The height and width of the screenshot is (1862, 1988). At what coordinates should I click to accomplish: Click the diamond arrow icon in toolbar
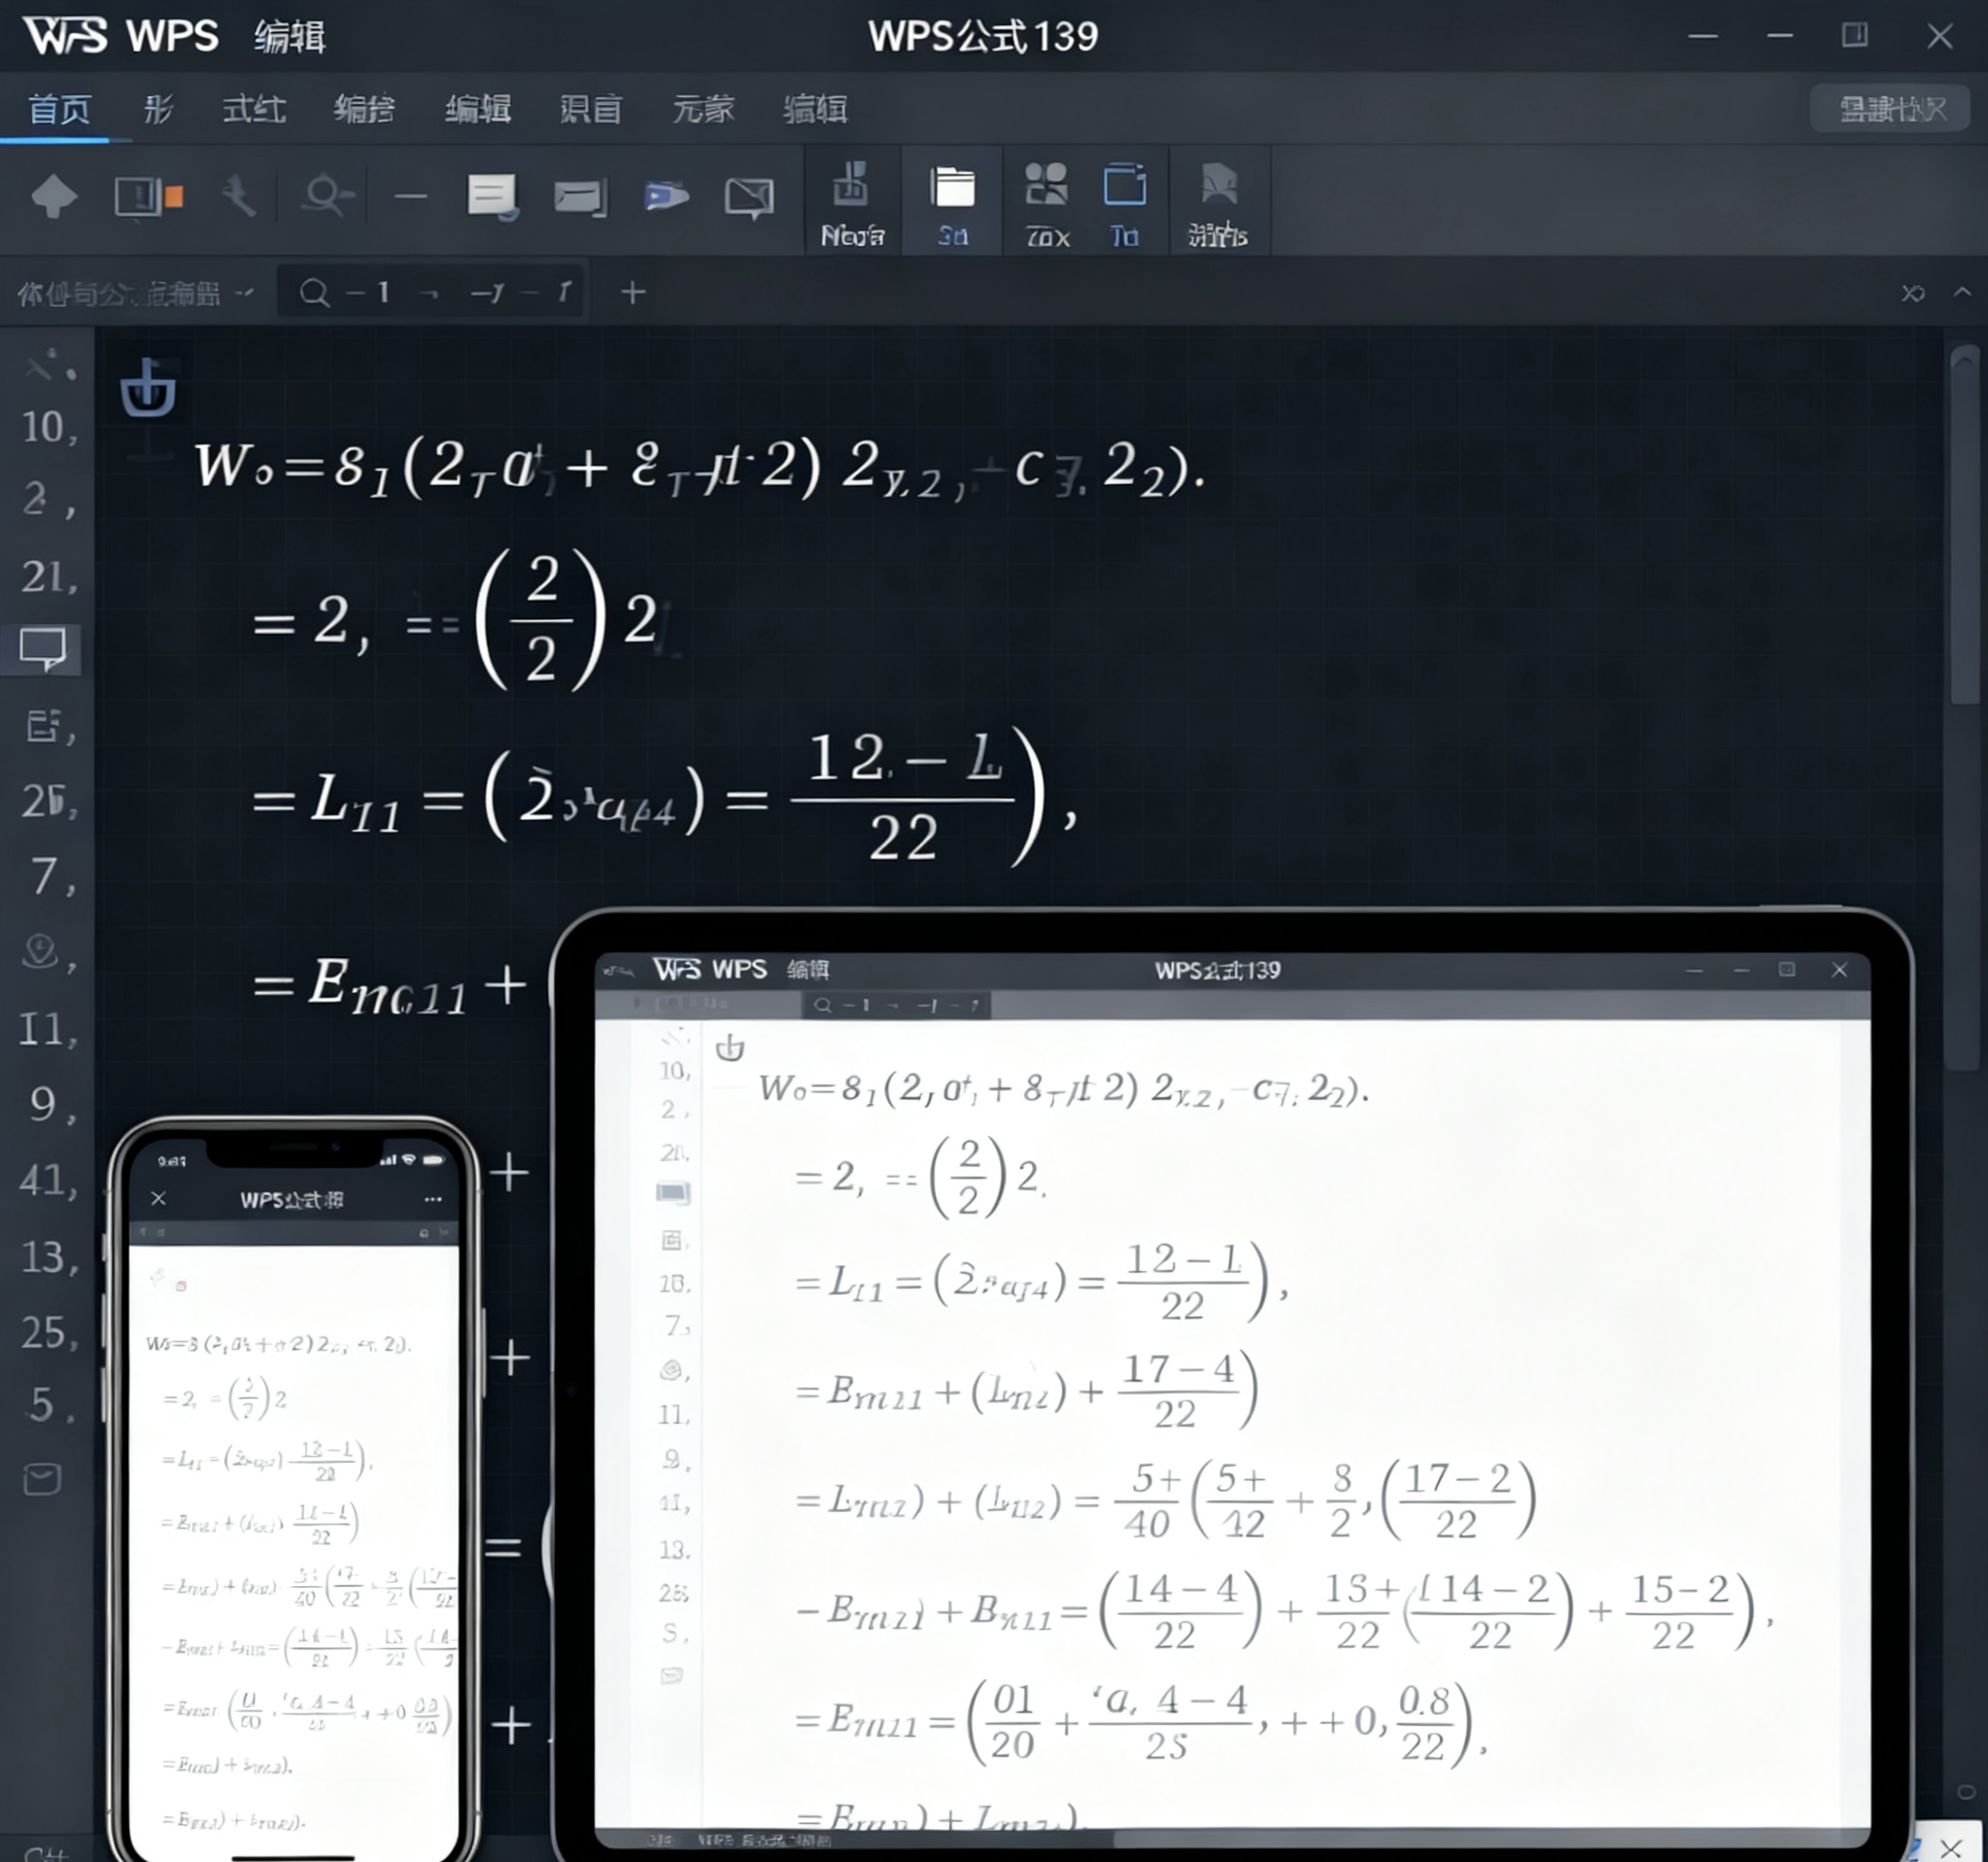tap(54, 196)
